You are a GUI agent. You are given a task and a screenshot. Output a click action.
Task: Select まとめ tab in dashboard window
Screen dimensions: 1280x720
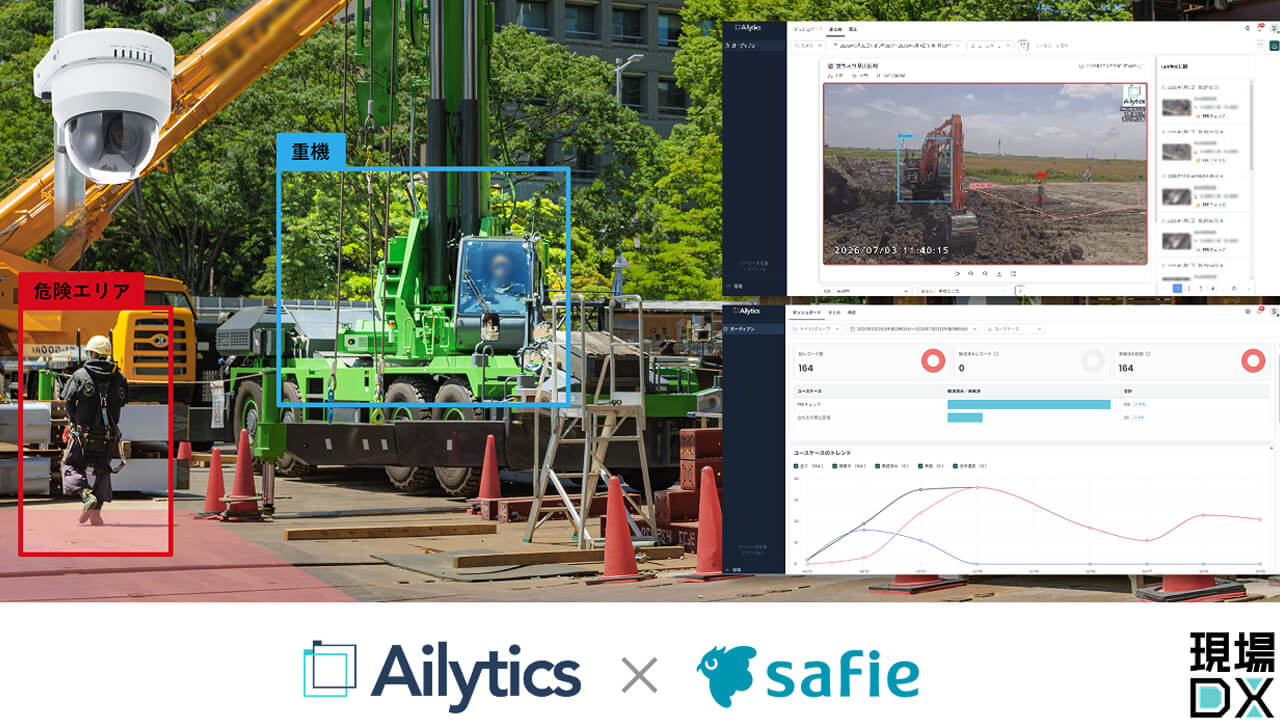coord(834,312)
